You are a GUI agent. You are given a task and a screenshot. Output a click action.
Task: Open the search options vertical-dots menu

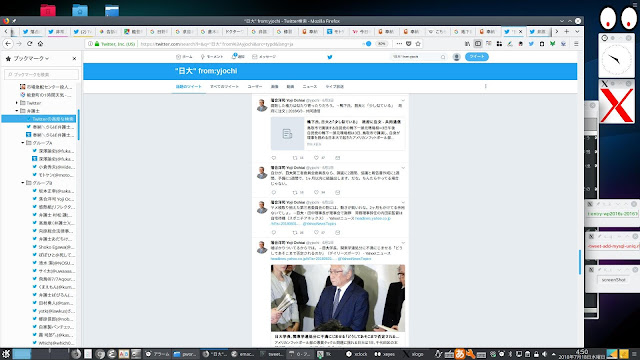[x=485, y=86]
